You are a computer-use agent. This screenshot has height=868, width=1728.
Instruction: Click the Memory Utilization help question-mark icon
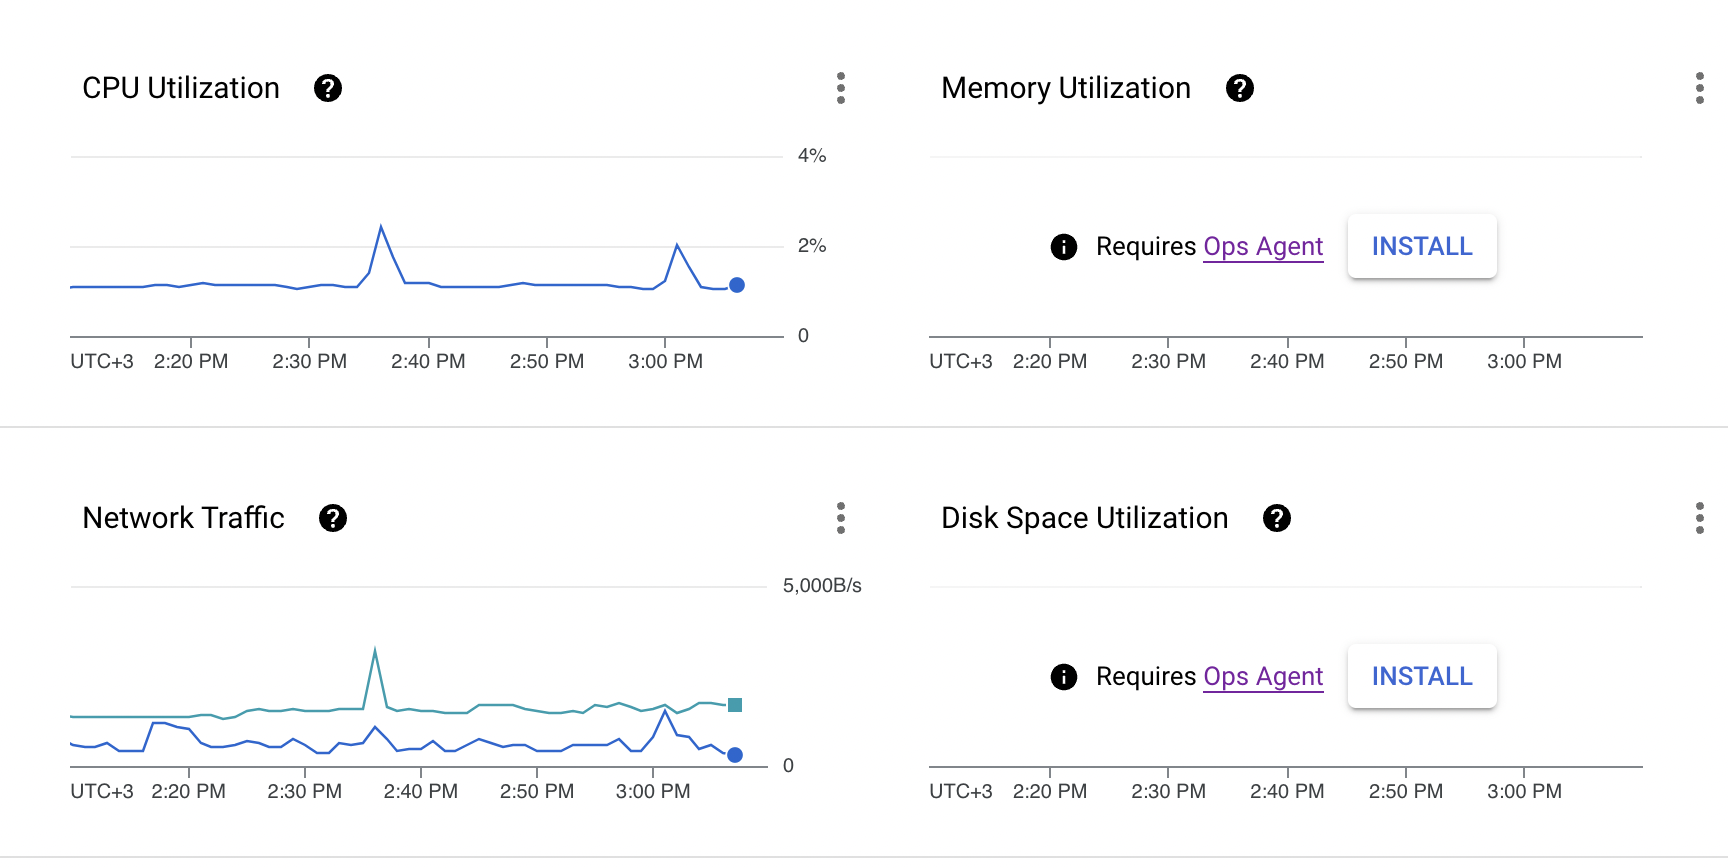[x=1240, y=88]
